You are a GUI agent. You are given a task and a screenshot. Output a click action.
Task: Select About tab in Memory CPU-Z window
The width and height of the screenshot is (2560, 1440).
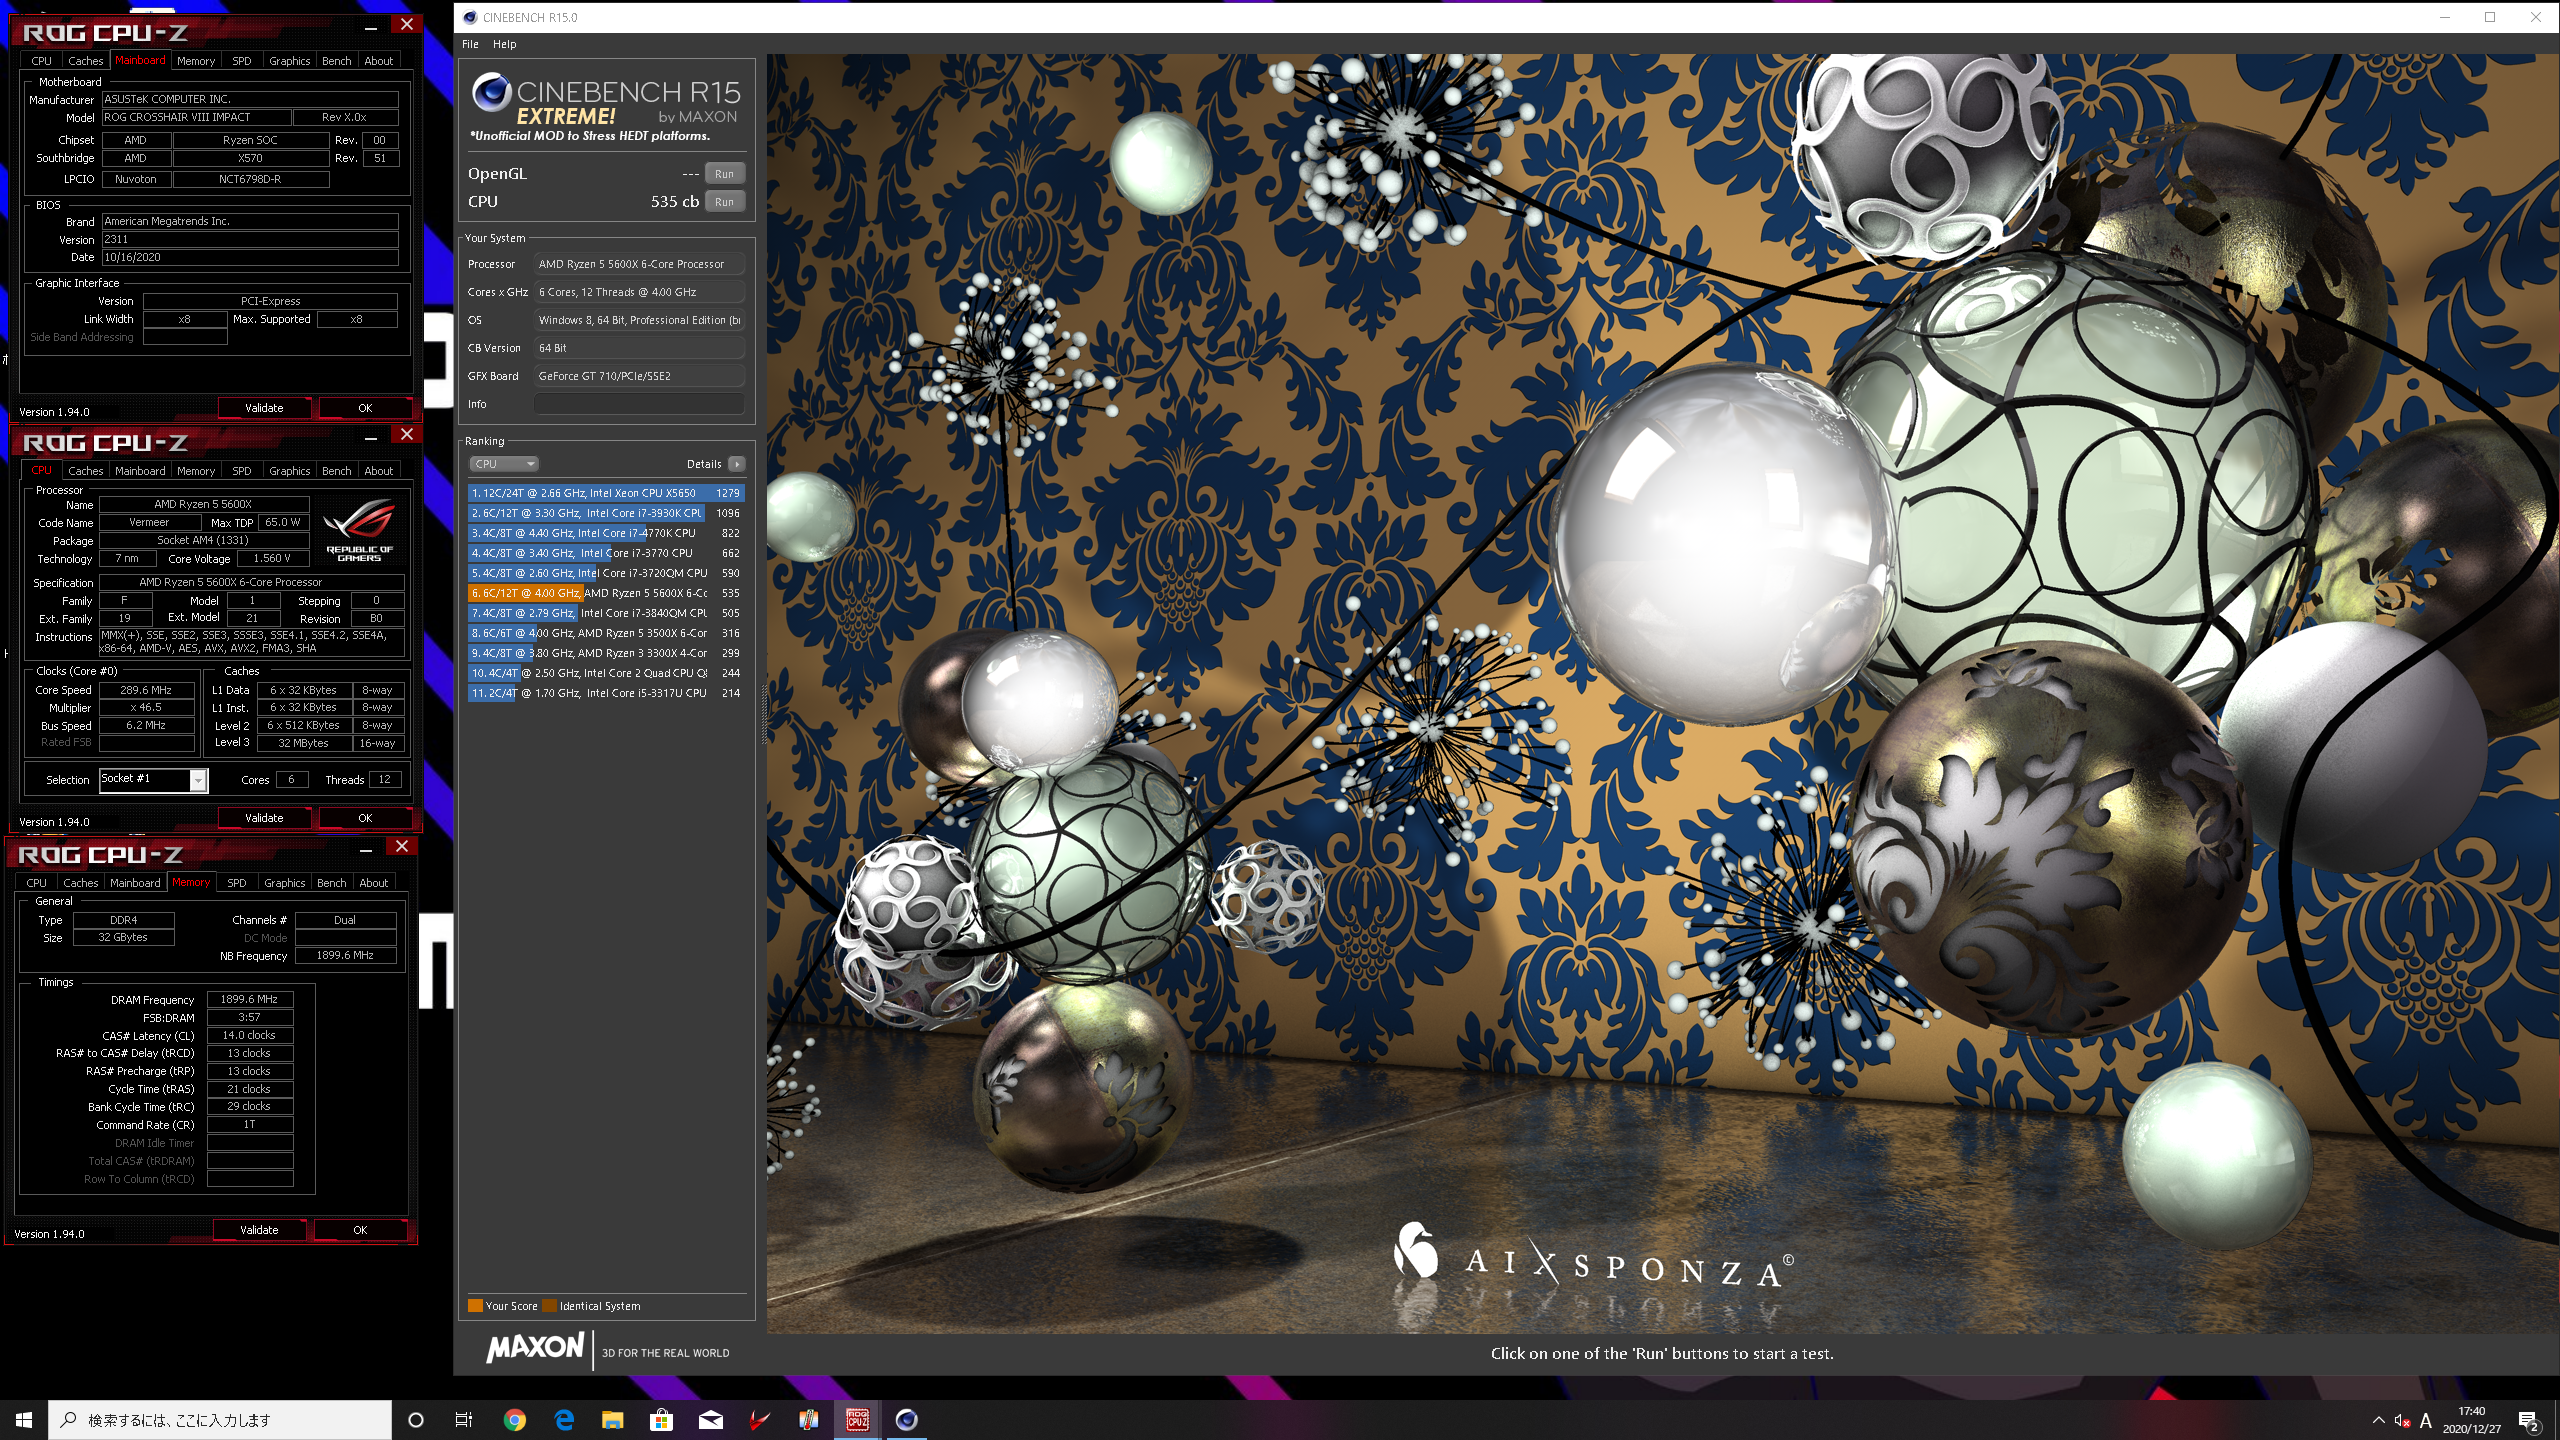373,883
